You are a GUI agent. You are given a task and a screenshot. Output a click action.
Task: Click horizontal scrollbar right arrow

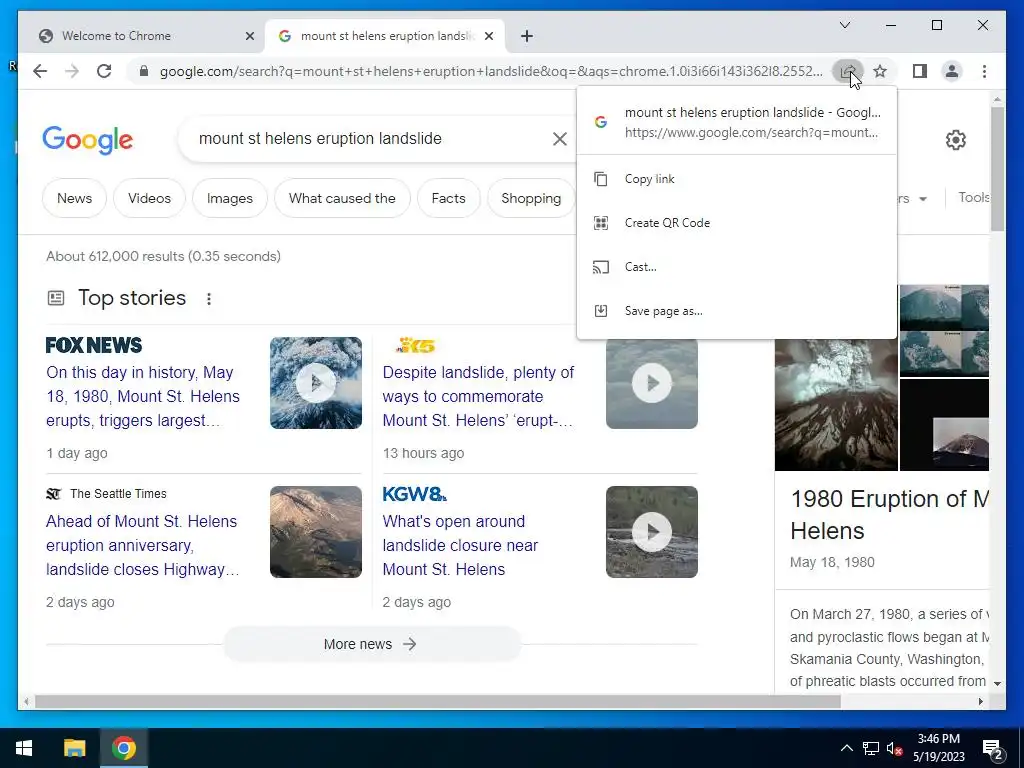click(980, 701)
